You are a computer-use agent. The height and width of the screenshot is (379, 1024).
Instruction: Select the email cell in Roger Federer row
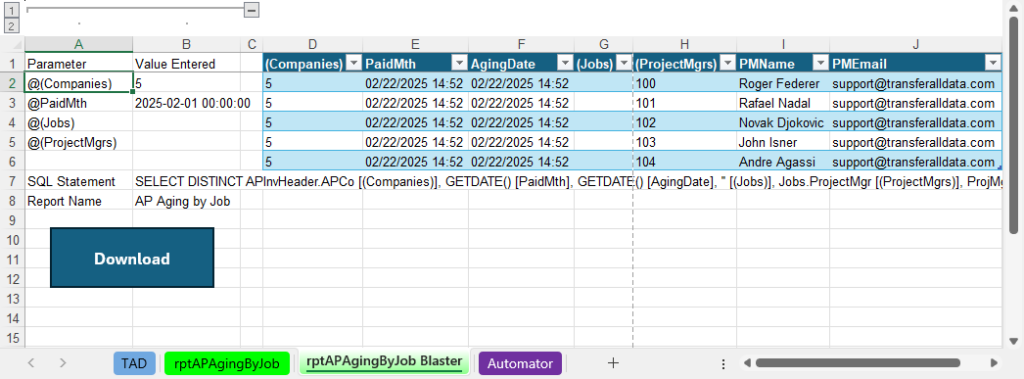(x=916, y=83)
